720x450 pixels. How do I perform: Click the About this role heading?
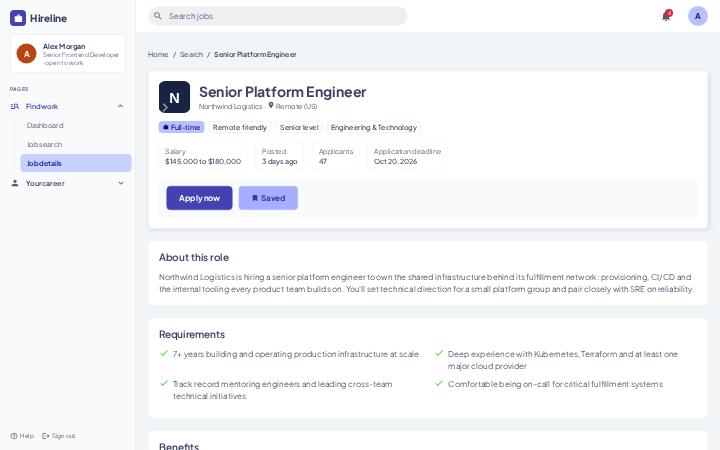pos(194,257)
